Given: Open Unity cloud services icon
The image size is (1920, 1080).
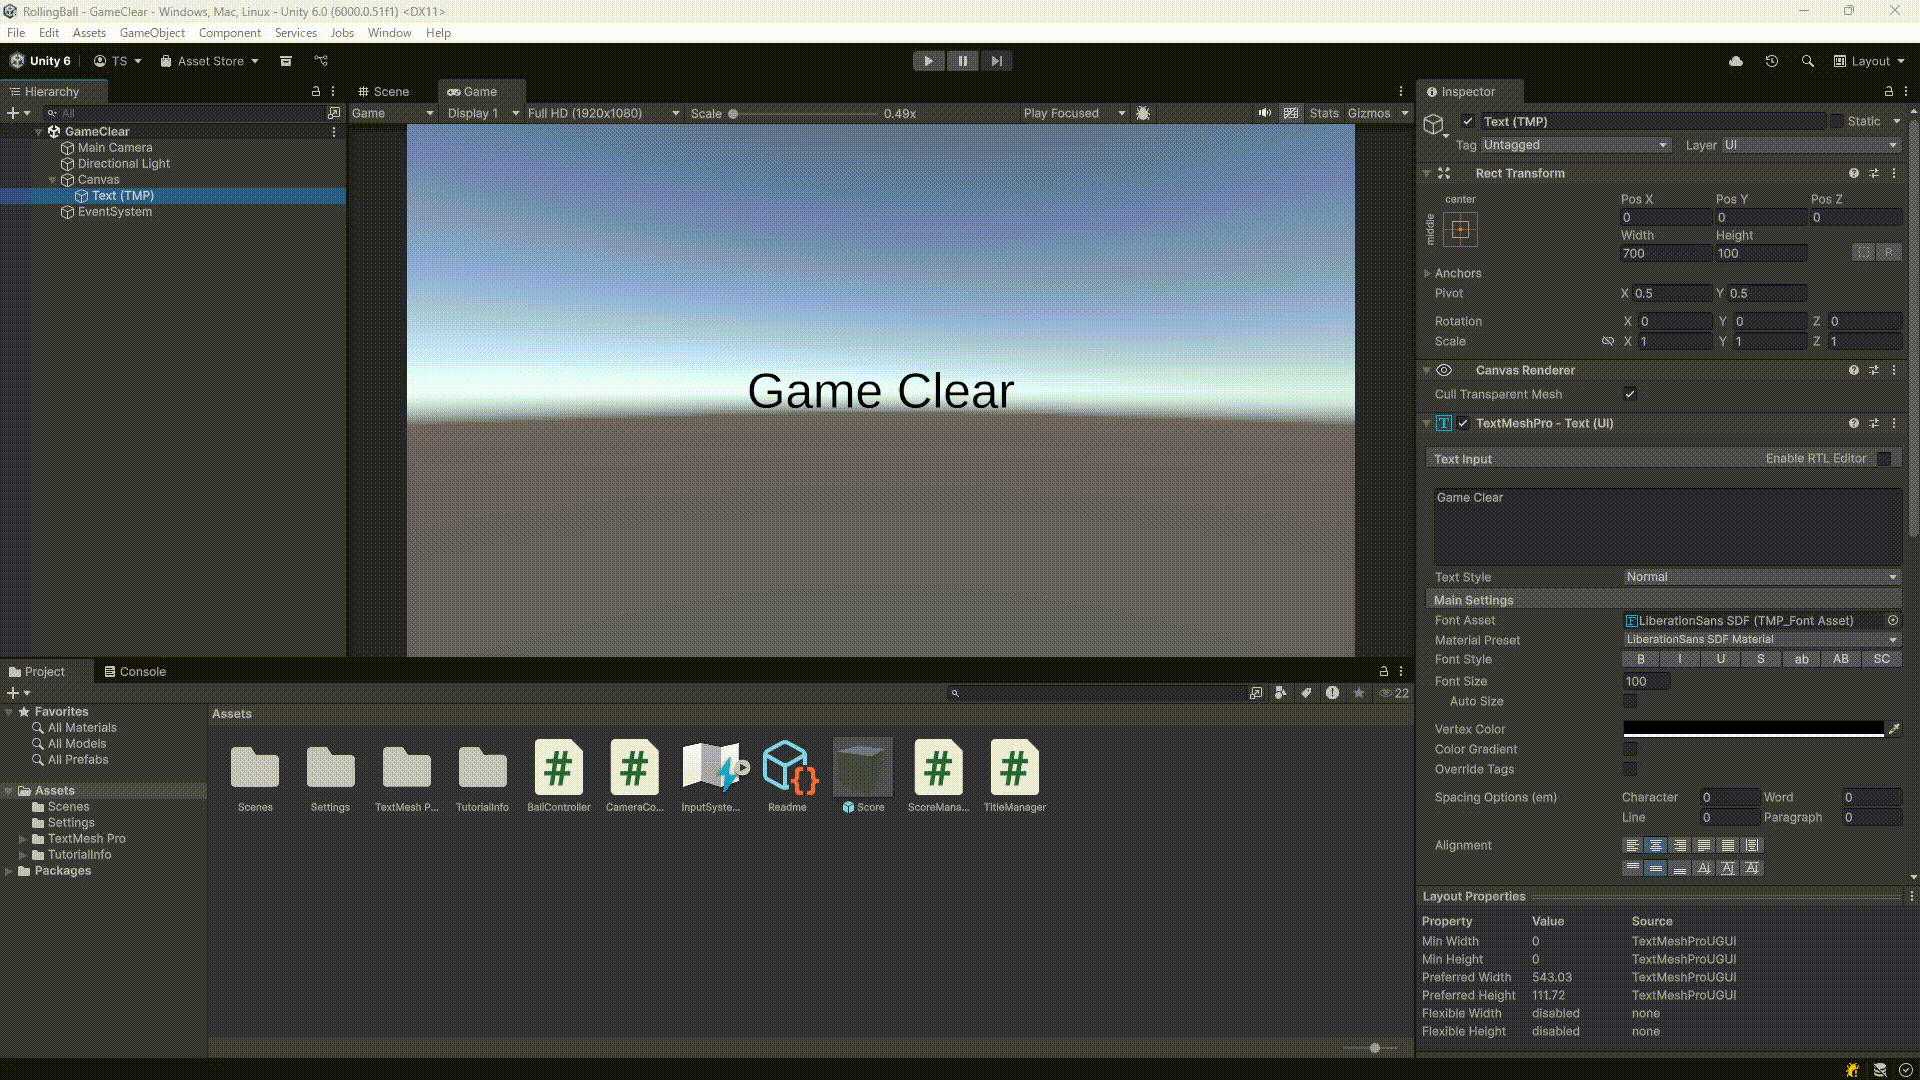Looking at the screenshot, I should [x=1736, y=61].
